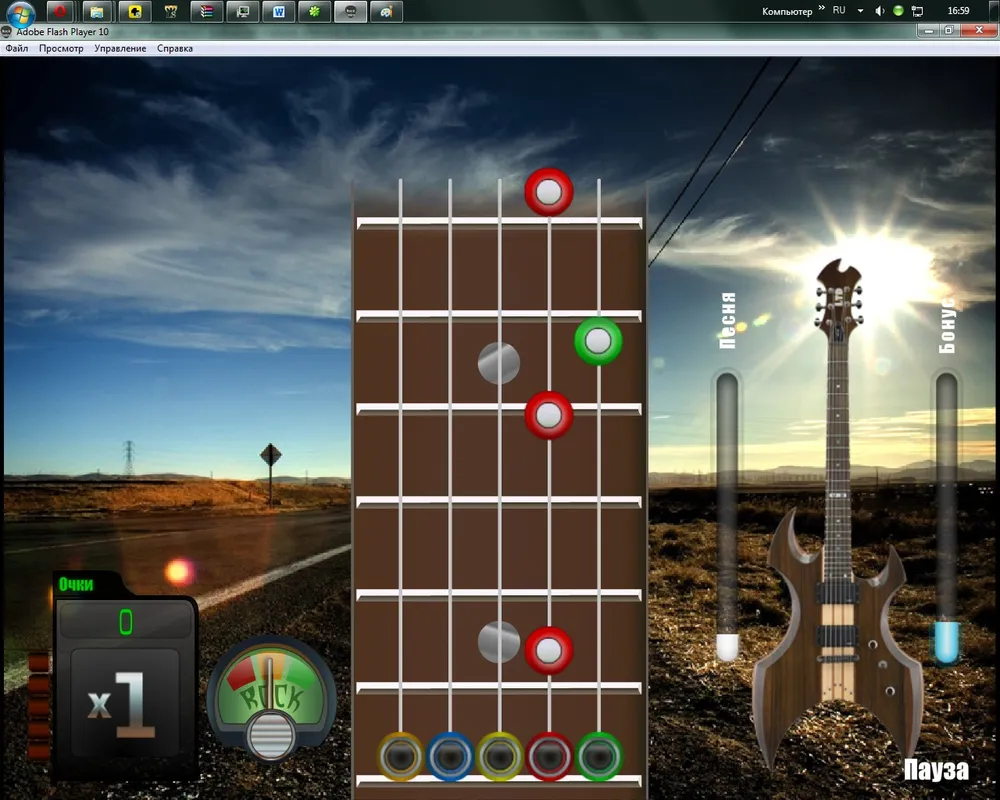Open the Windows Start orb
1000x800 pixels.
[x=21, y=13]
